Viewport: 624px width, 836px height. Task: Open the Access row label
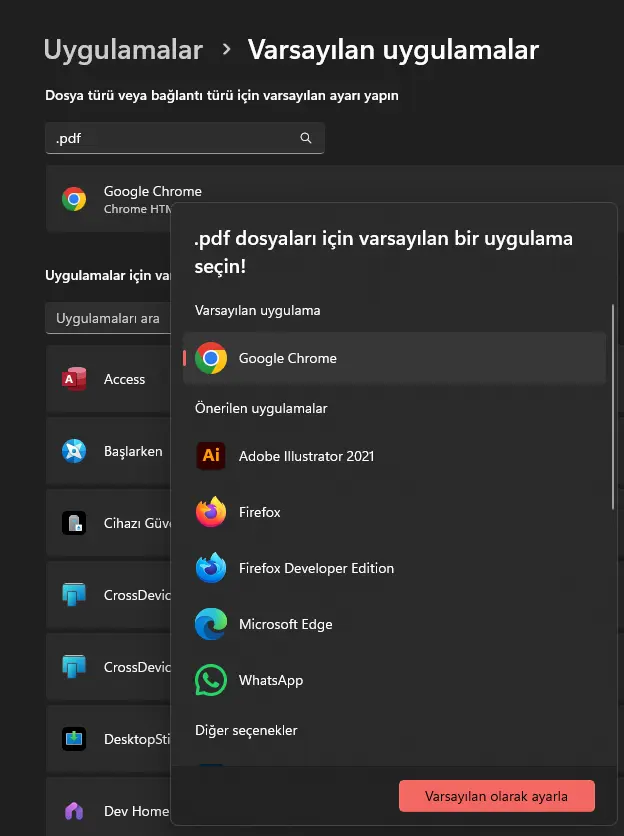pos(124,379)
